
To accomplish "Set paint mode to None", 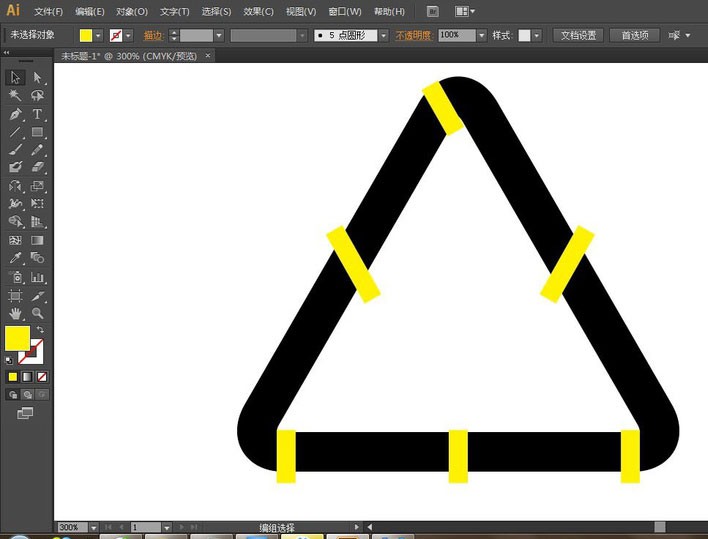I will coord(41,377).
